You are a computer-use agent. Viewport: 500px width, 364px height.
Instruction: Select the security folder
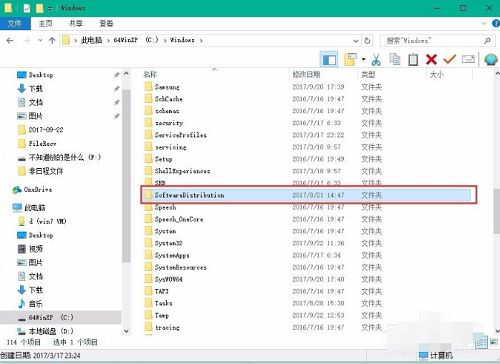click(x=169, y=123)
